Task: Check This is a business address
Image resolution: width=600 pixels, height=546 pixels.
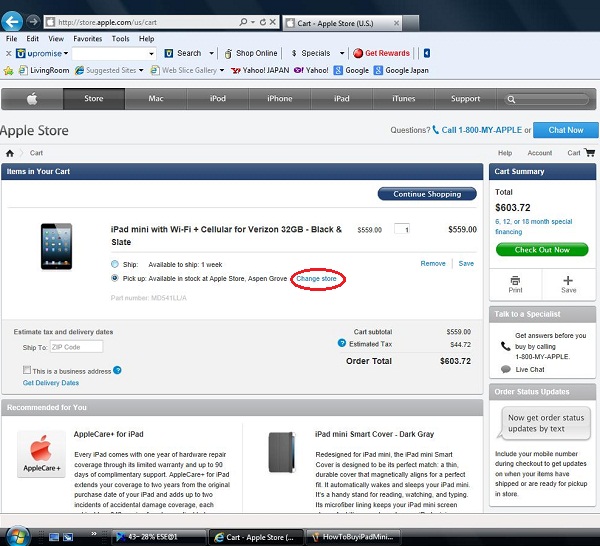Action: click(26, 370)
